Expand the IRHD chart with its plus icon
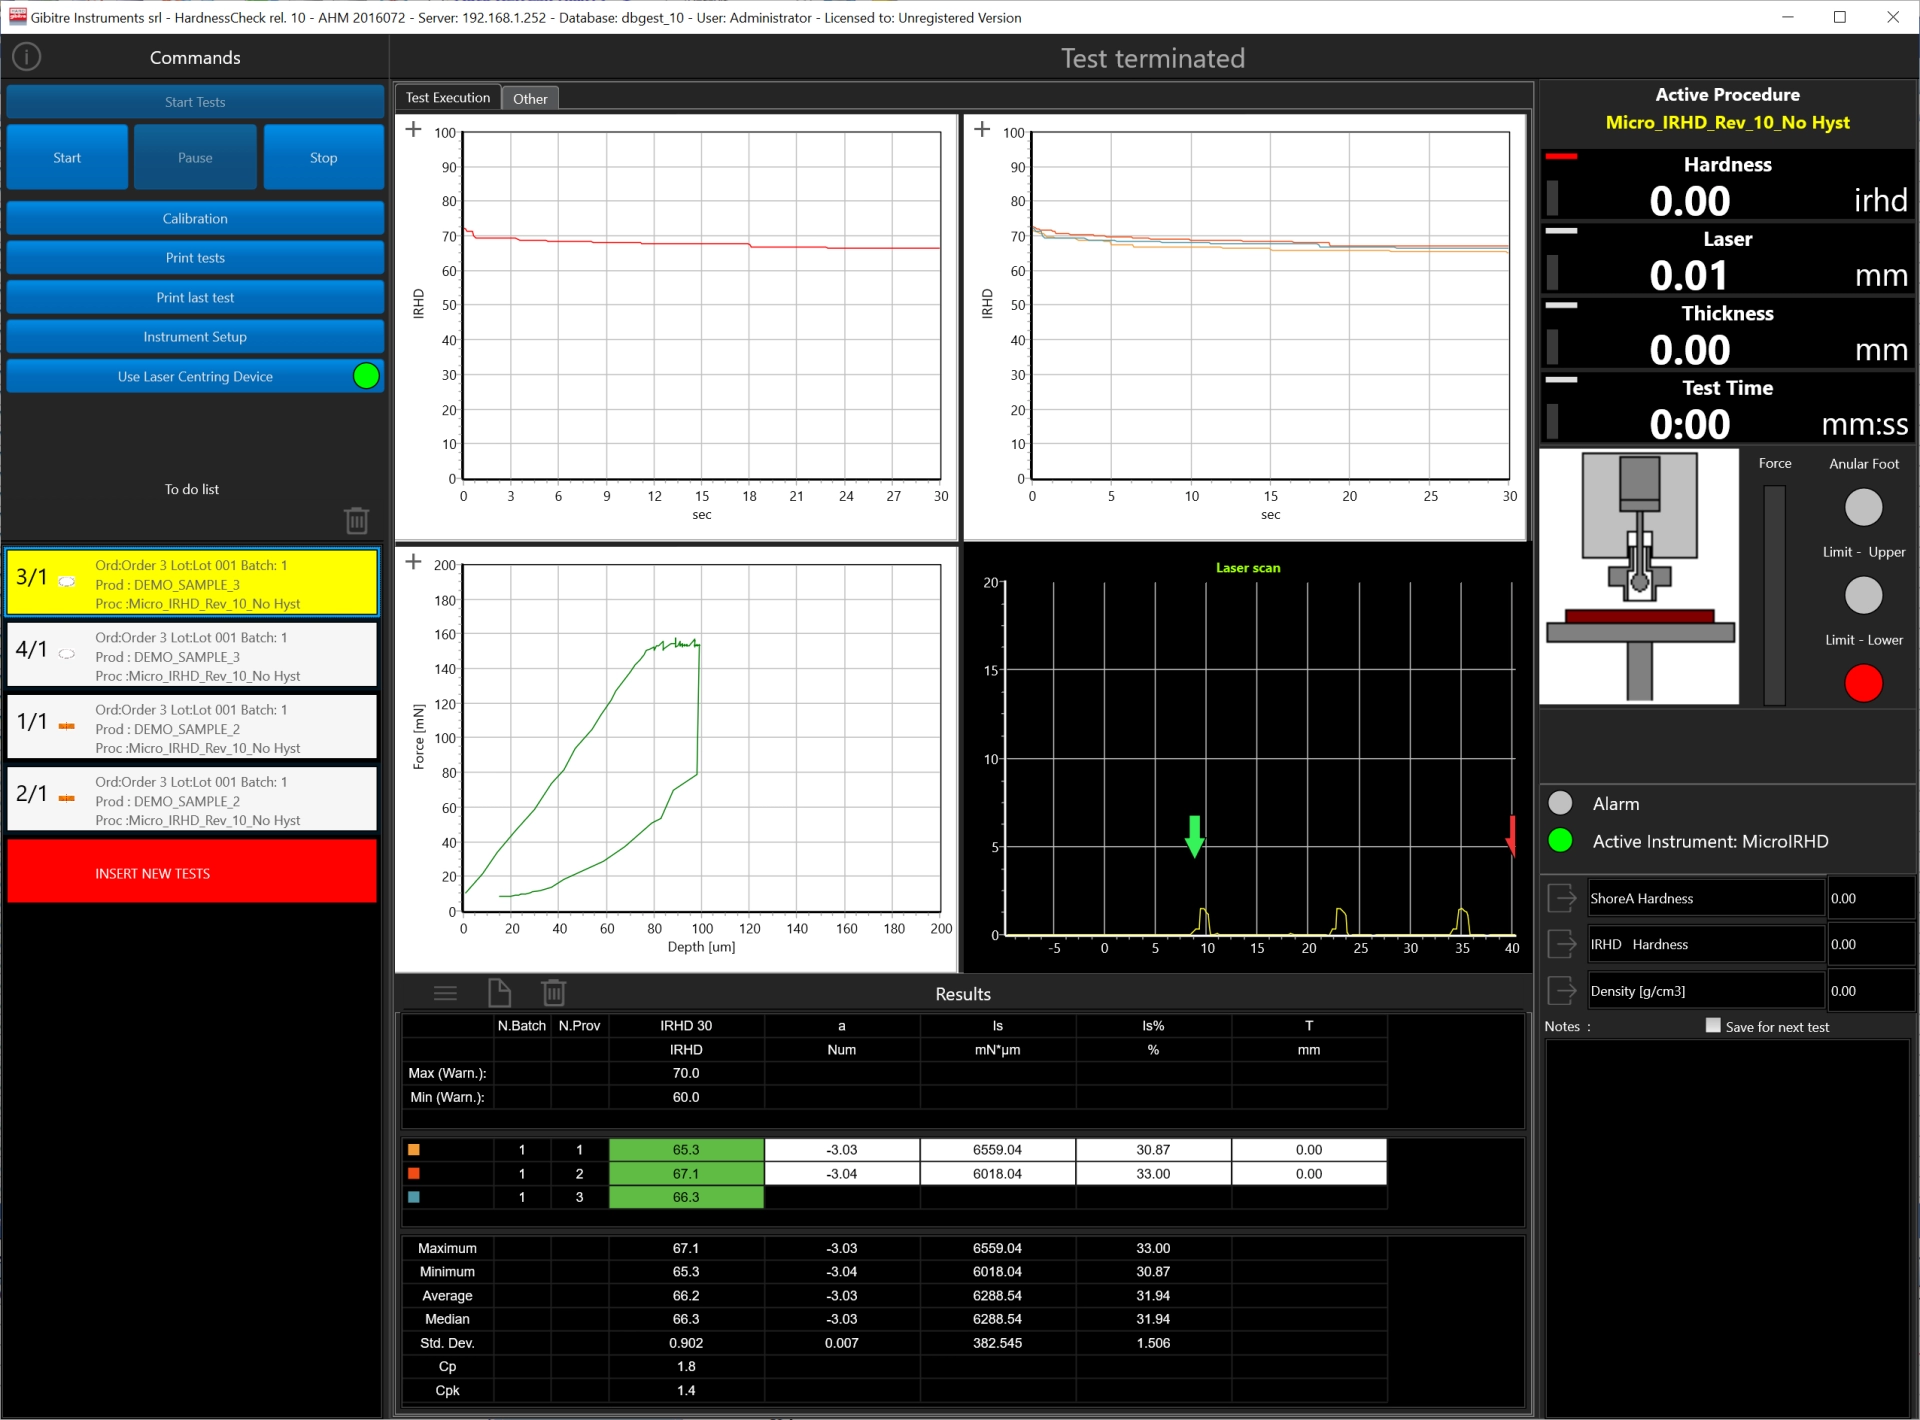Image resolution: width=1920 pixels, height=1420 pixels. click(x=413, y=128)
